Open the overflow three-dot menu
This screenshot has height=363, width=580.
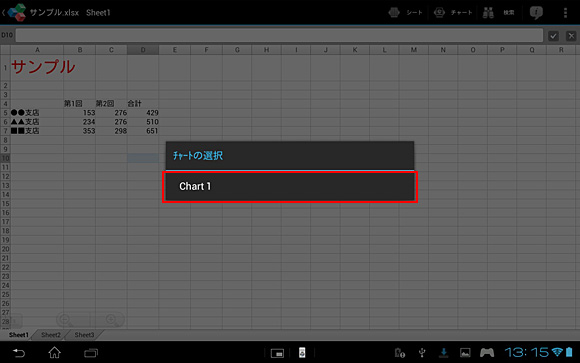[565, 13]
